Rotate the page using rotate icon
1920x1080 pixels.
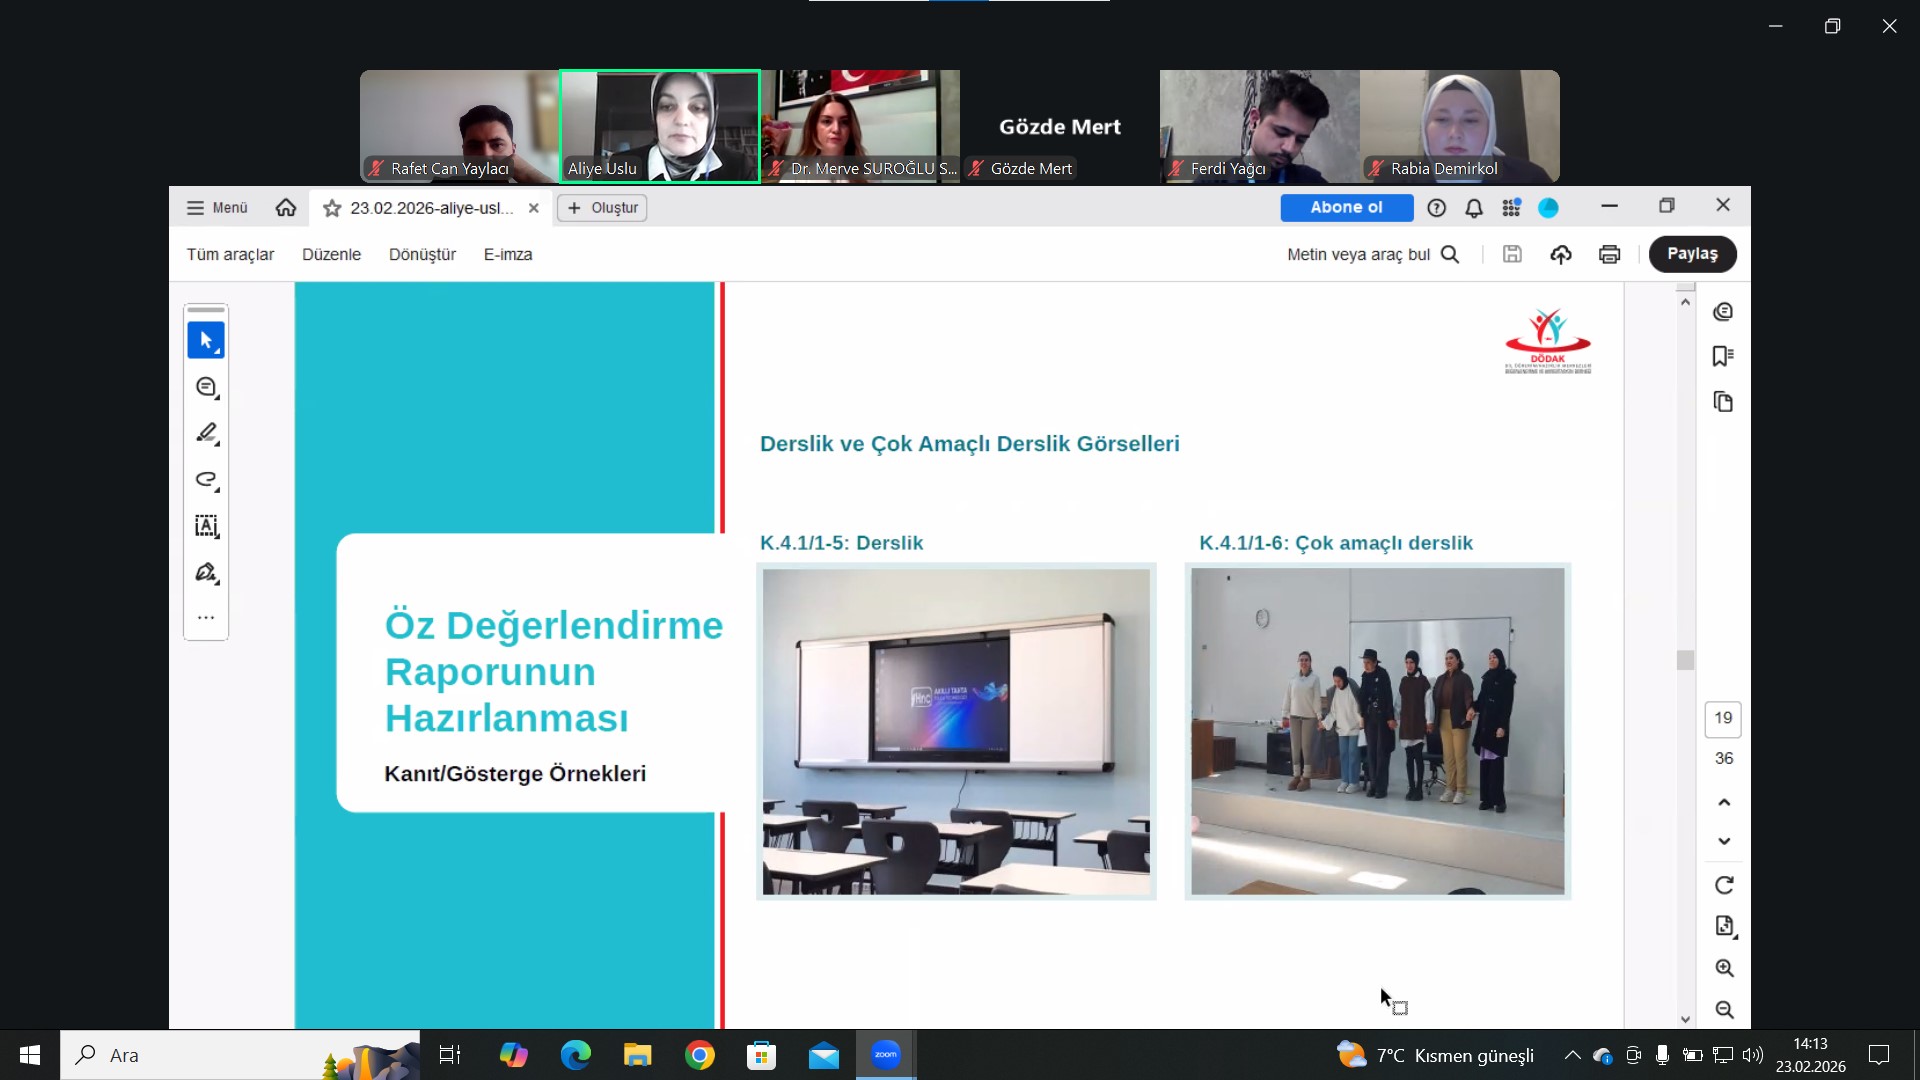point(1724,885)
